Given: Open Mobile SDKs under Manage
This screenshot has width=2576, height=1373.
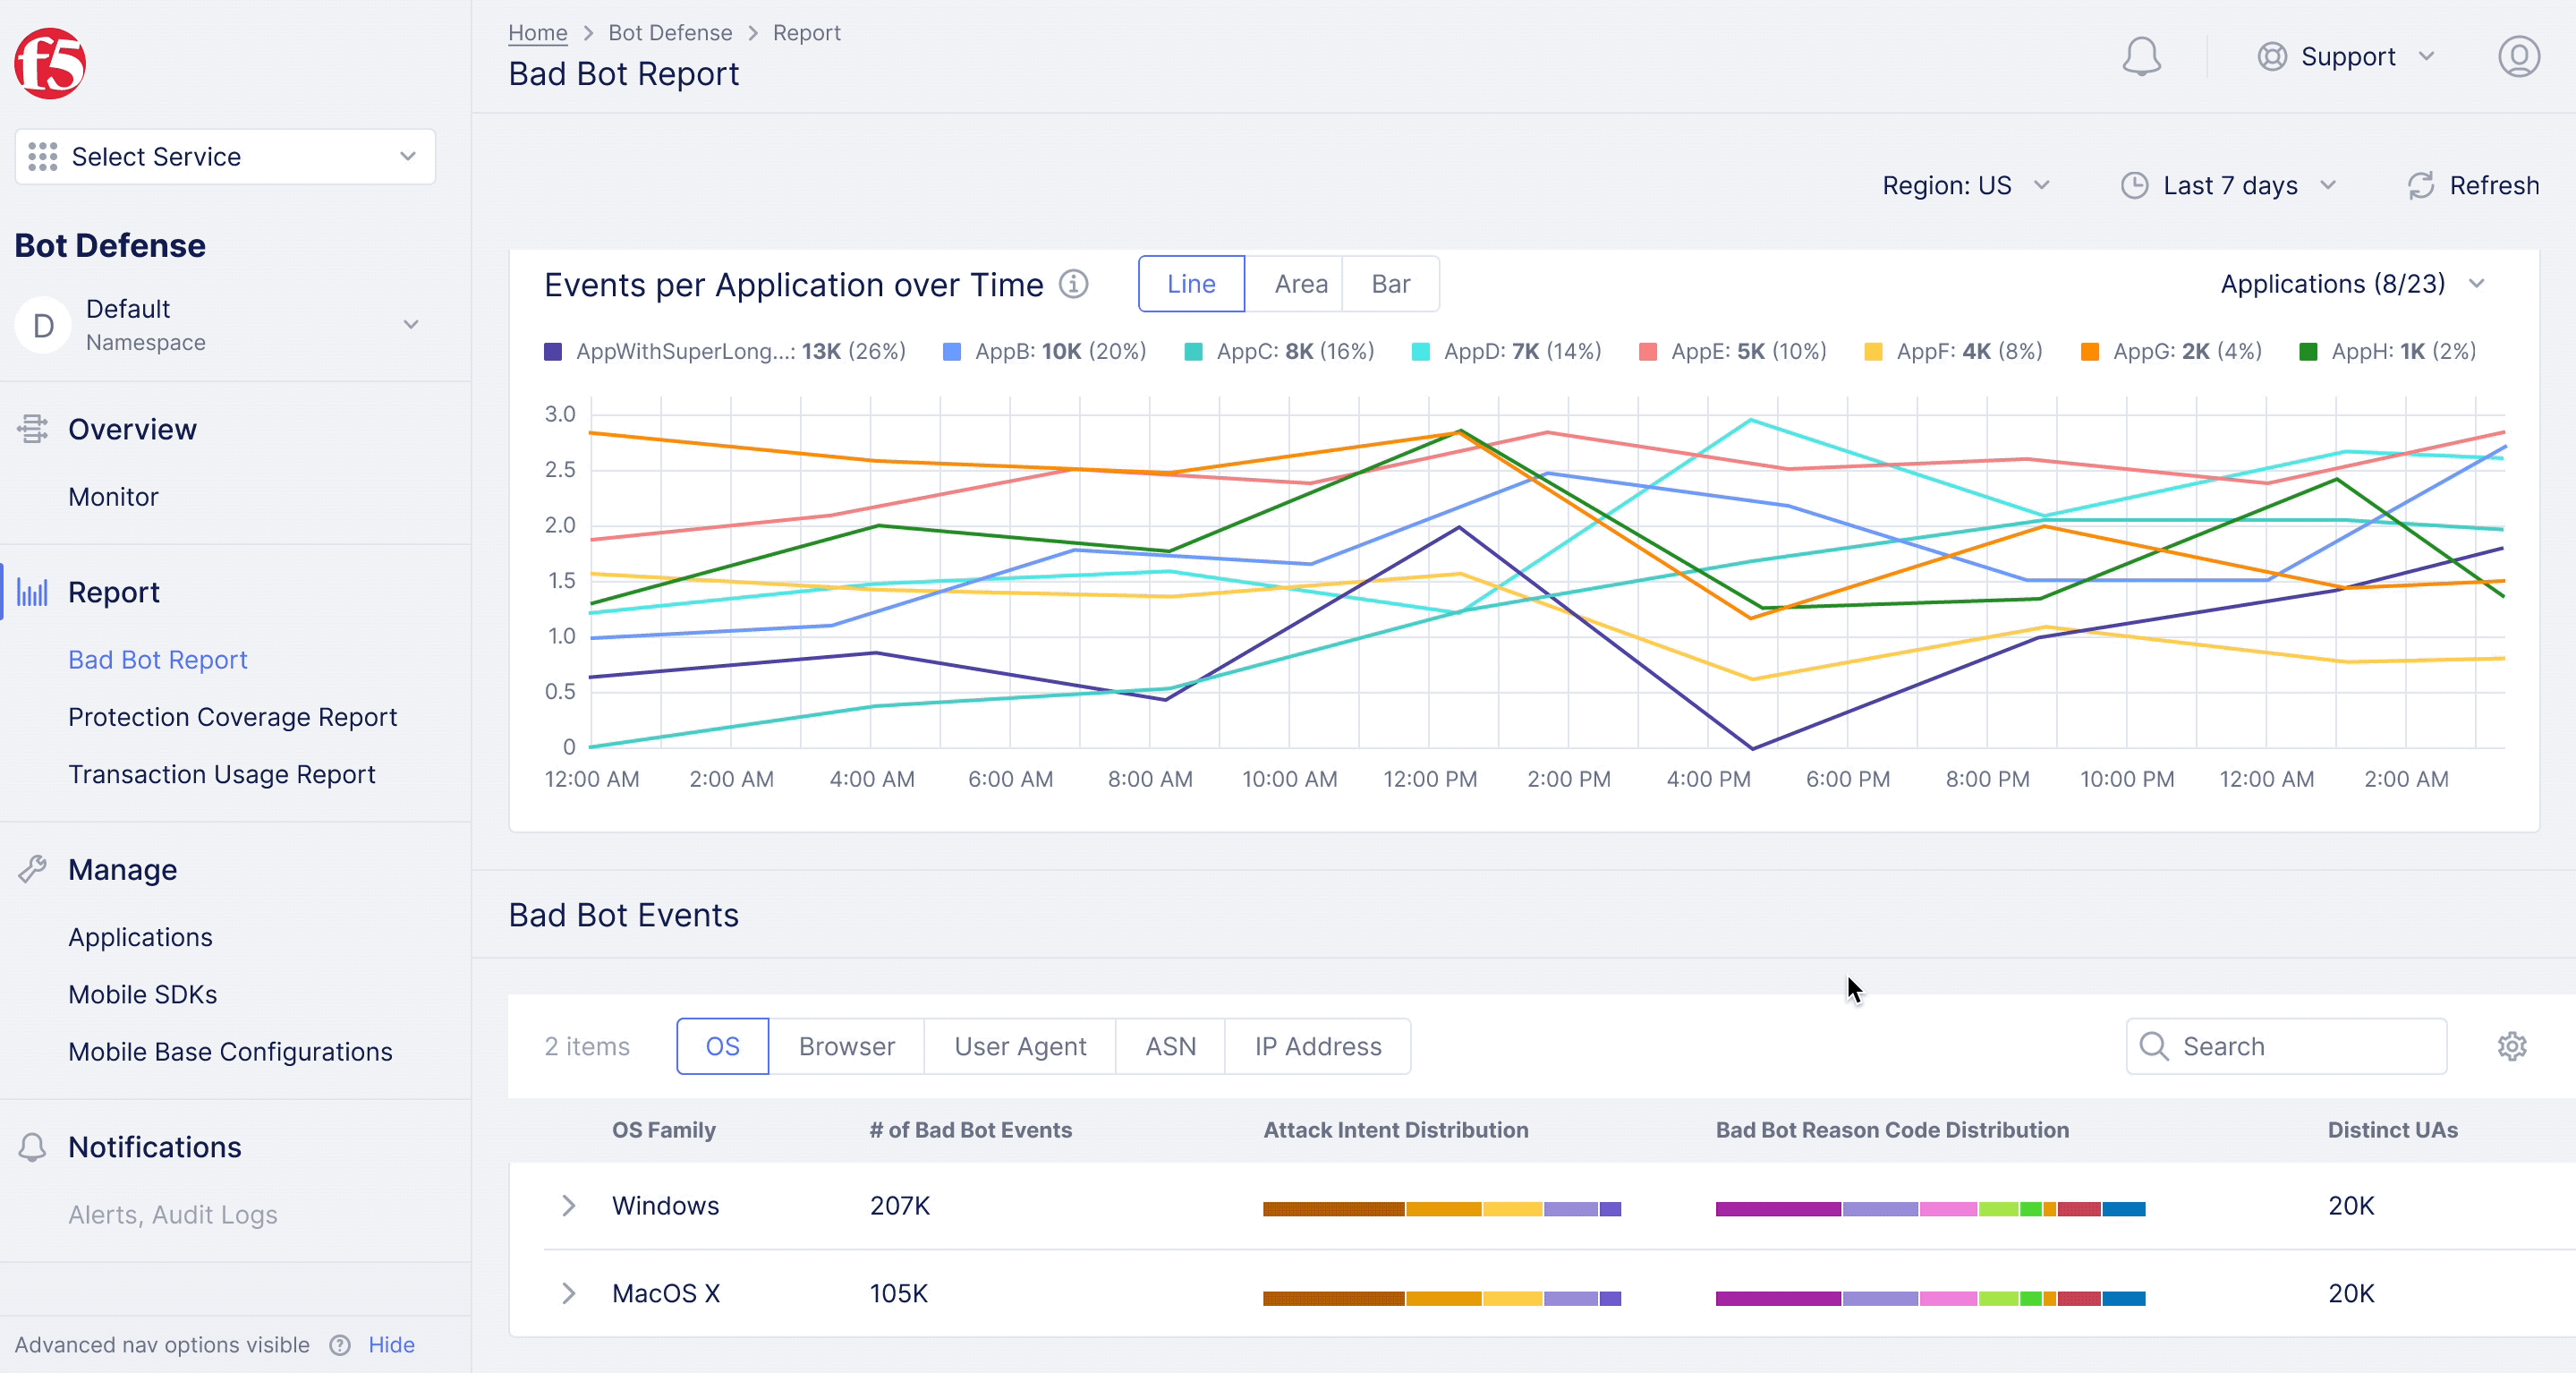Looking at the screenshot, I should click(x=142, y=995).
